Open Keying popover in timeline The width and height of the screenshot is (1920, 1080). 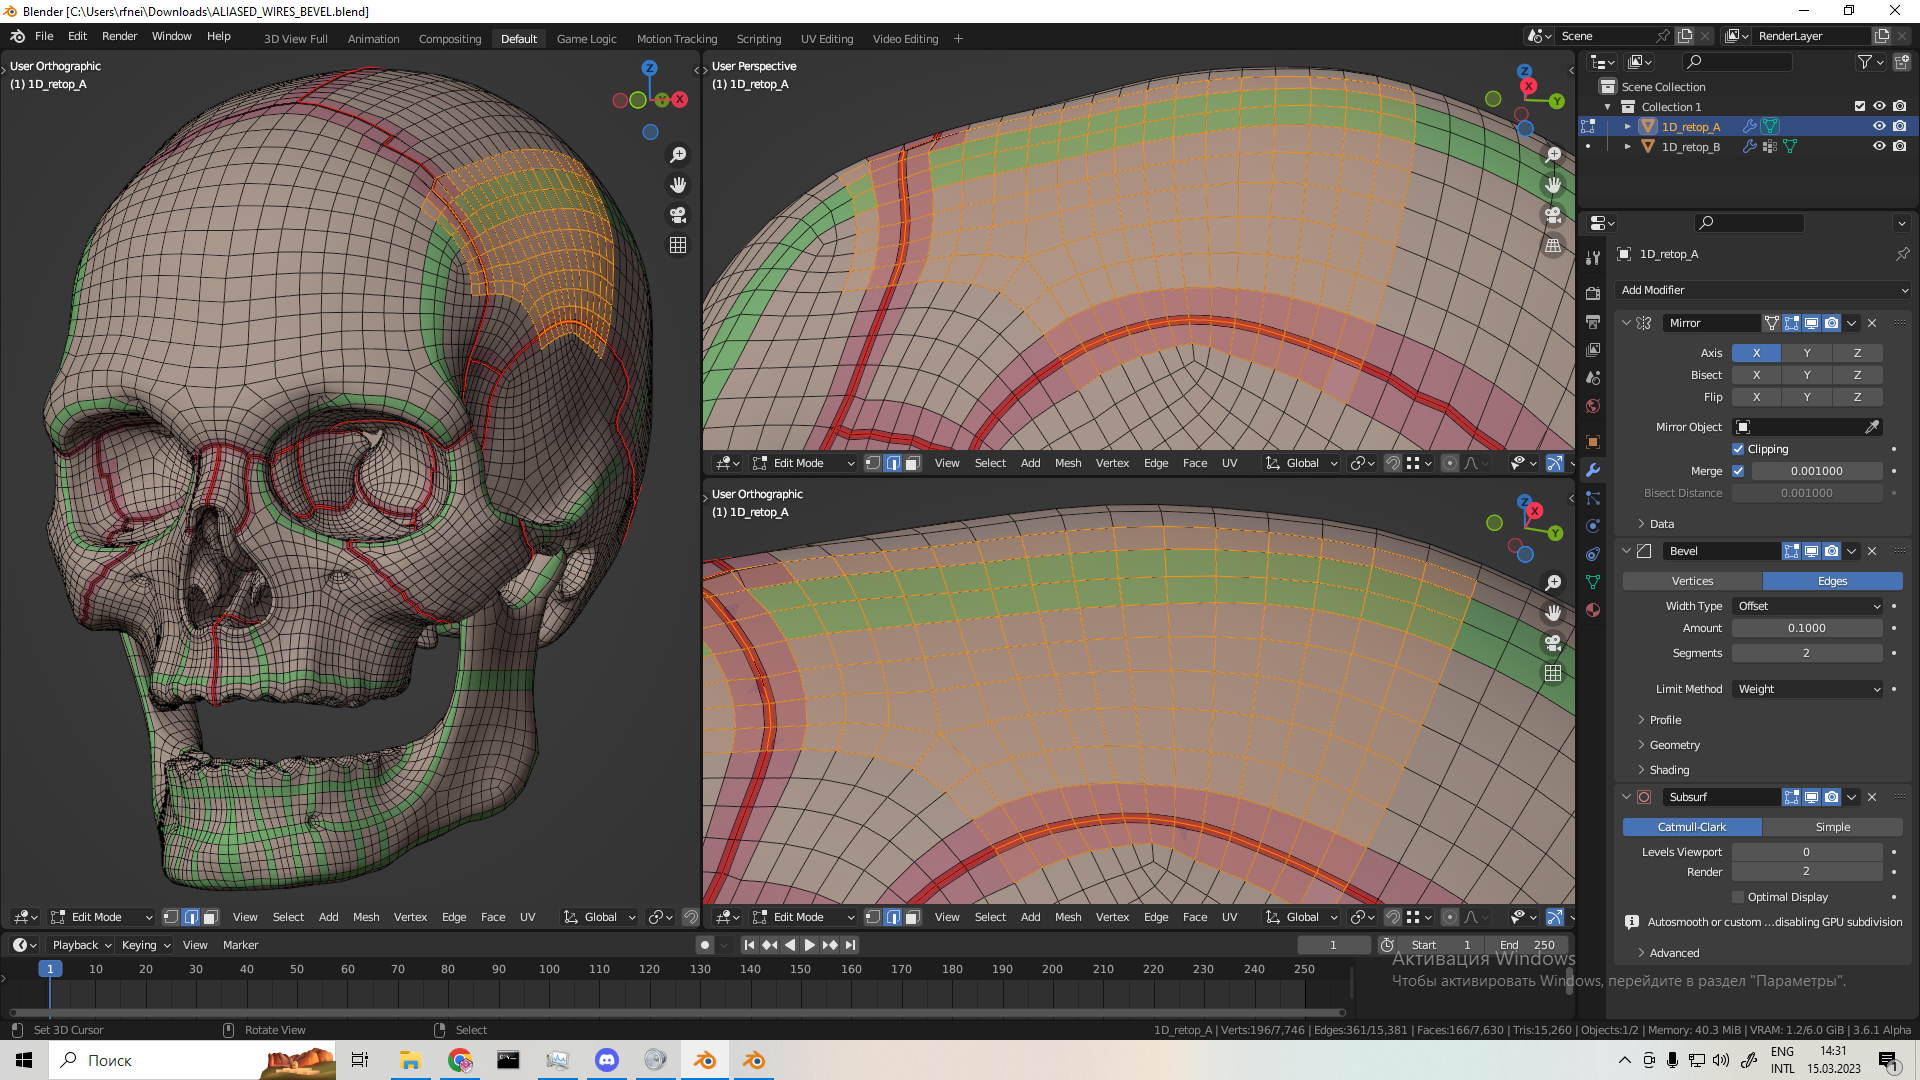[x=146, y=945]
